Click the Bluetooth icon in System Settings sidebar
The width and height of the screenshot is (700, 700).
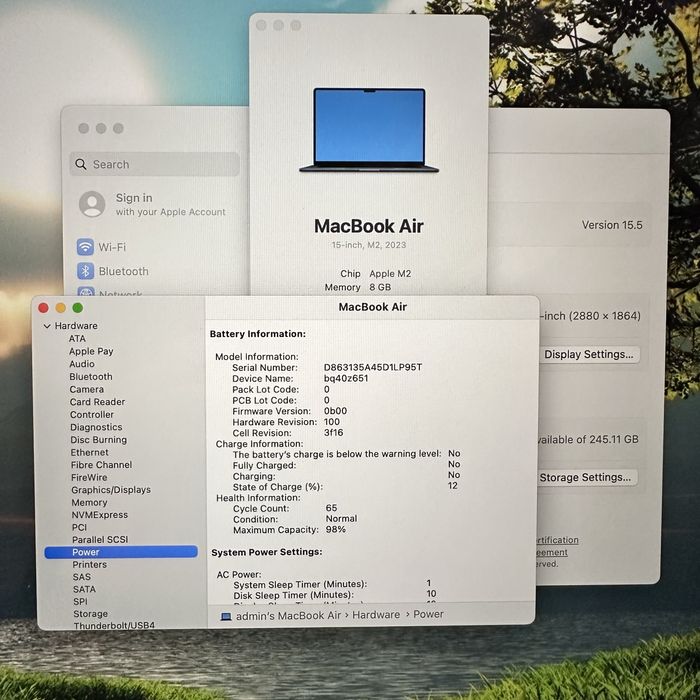pyautogui.click(x=85, y=271)
